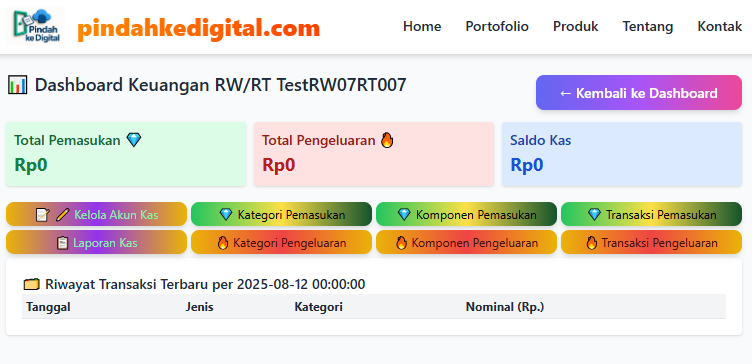Click the bar chart icon beside the dashboard title
Viewport: 752px width, 364px height.
point(18,85)
